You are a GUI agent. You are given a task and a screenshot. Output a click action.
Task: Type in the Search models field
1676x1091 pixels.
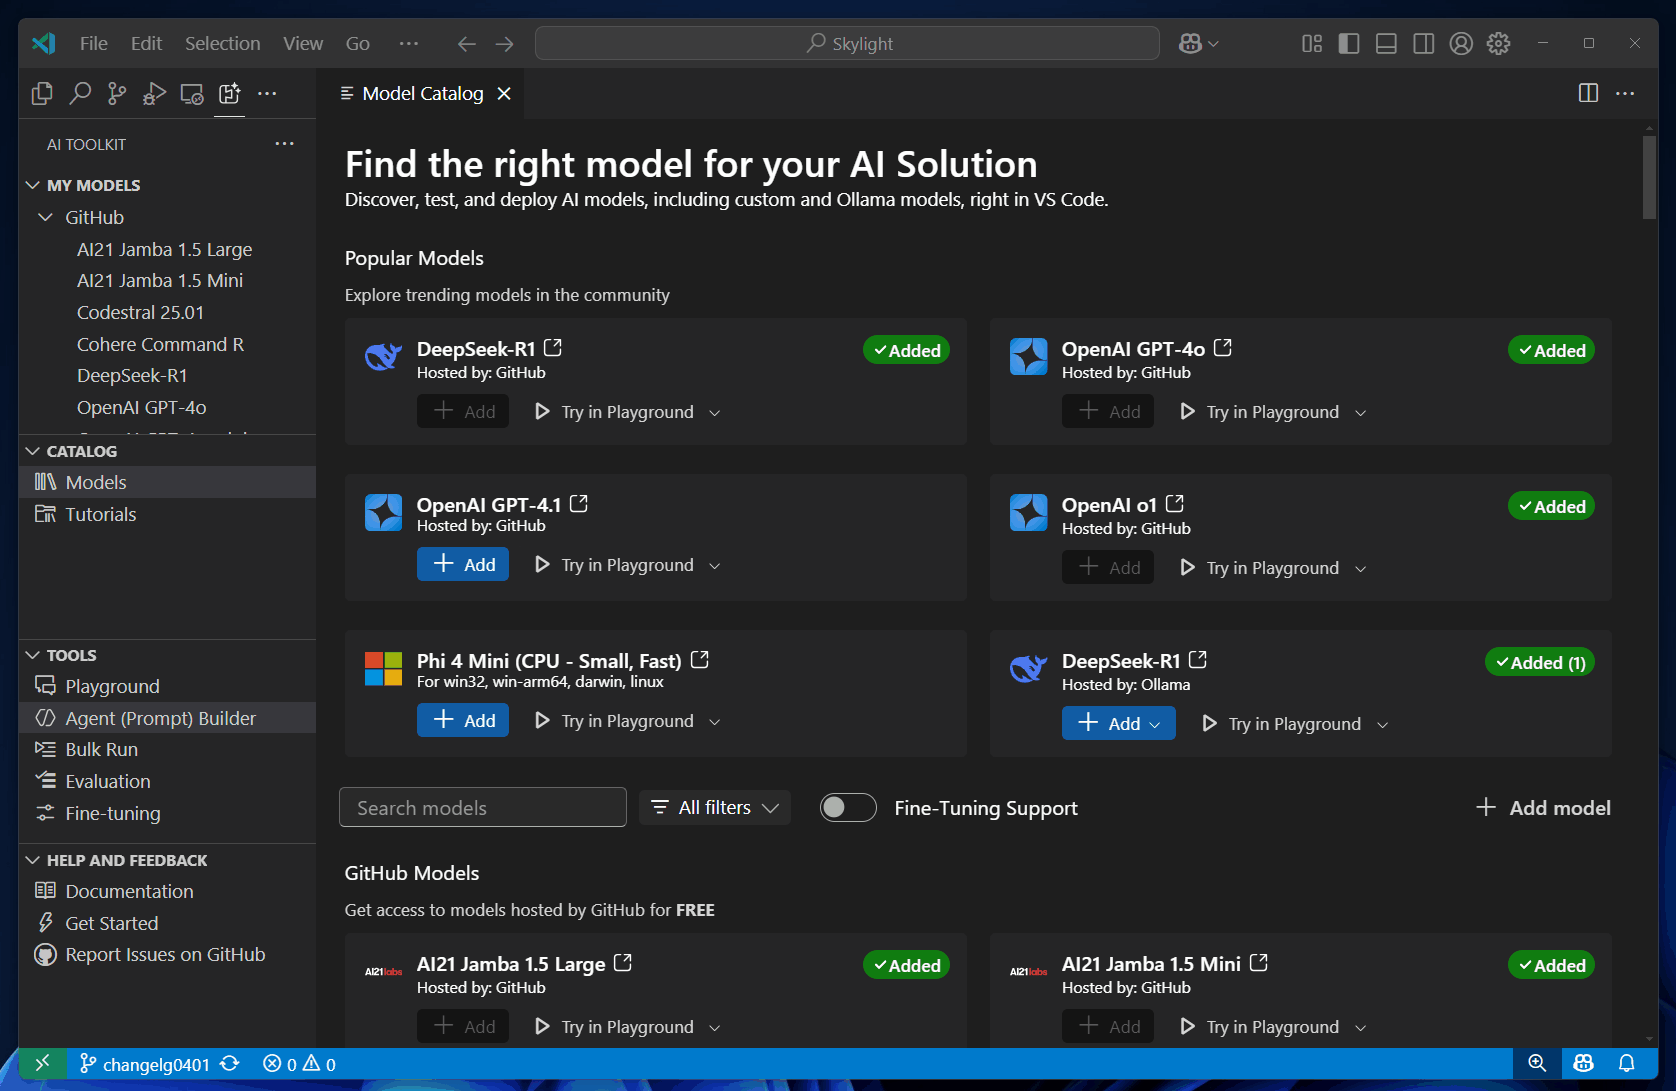483,807
